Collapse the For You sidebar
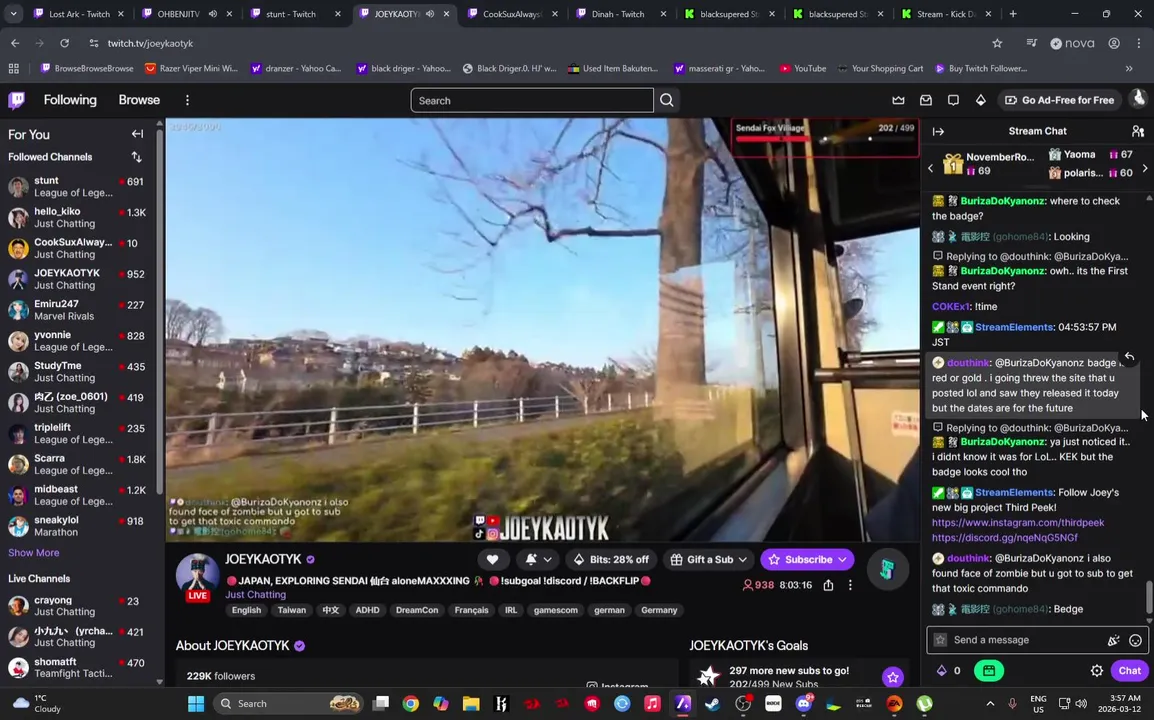Screen dimensions: 1154x720 click(x=137, y=134)
